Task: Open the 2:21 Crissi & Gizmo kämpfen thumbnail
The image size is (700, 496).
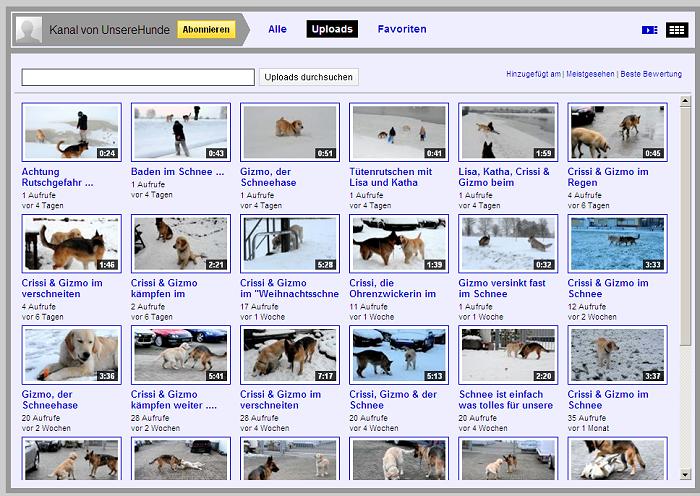Action: [x=181, y=243]
